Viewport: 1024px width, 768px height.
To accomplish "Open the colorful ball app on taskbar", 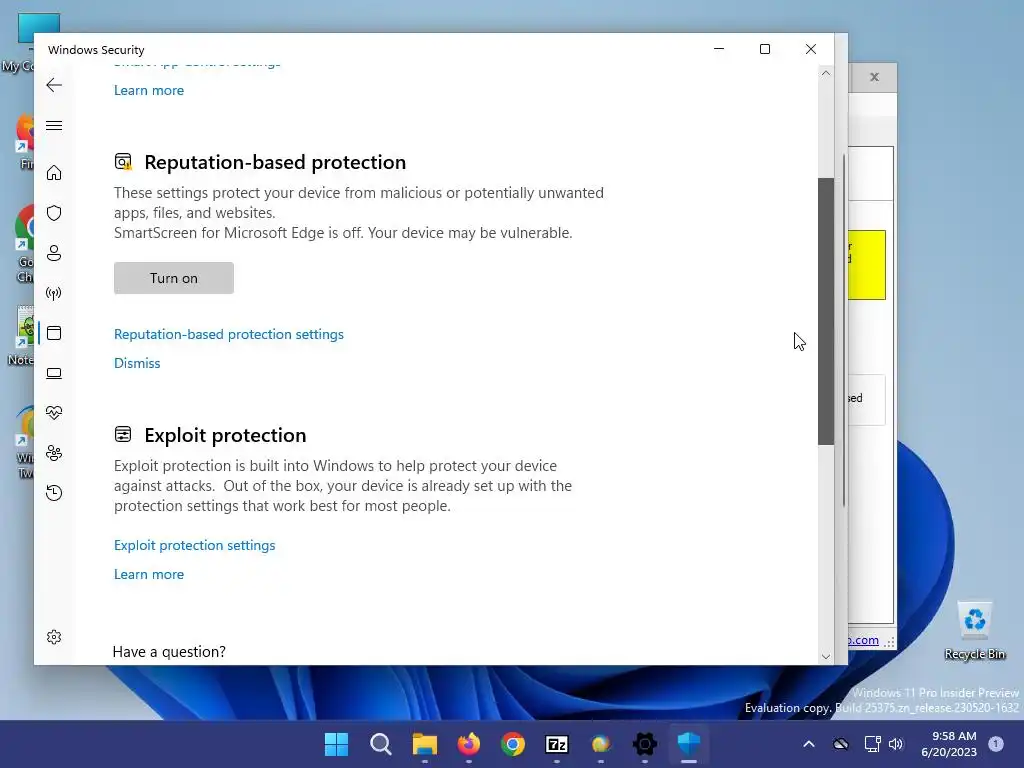I will click(x=601, y=744).
